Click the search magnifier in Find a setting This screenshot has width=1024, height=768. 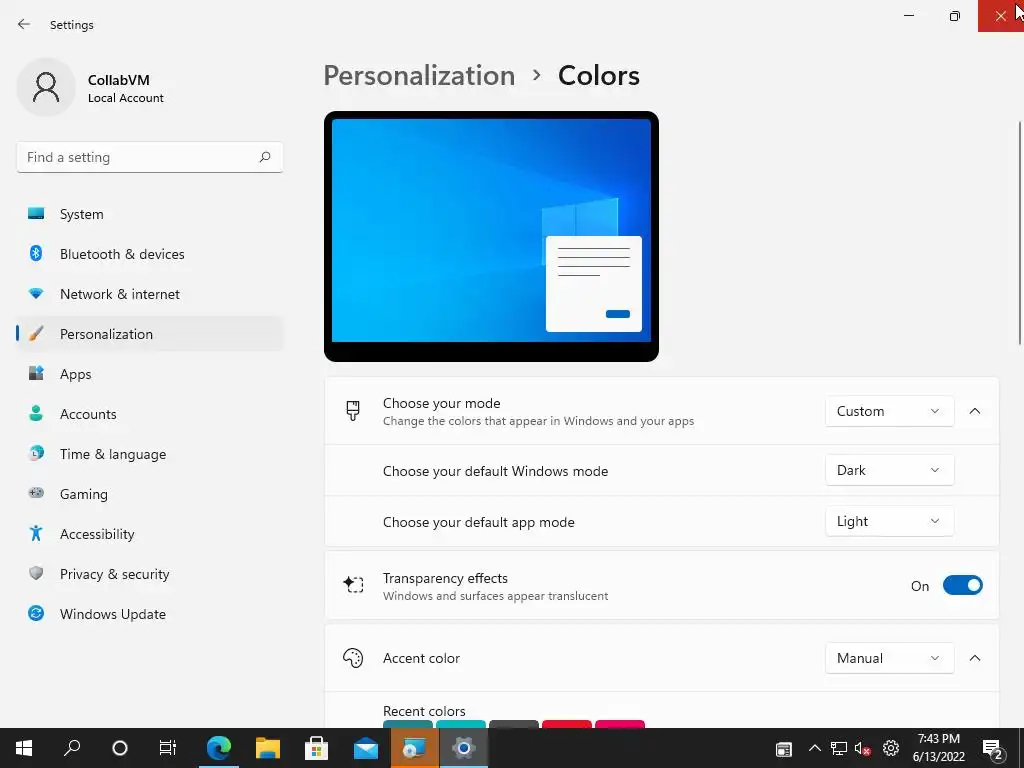[264, 157]
